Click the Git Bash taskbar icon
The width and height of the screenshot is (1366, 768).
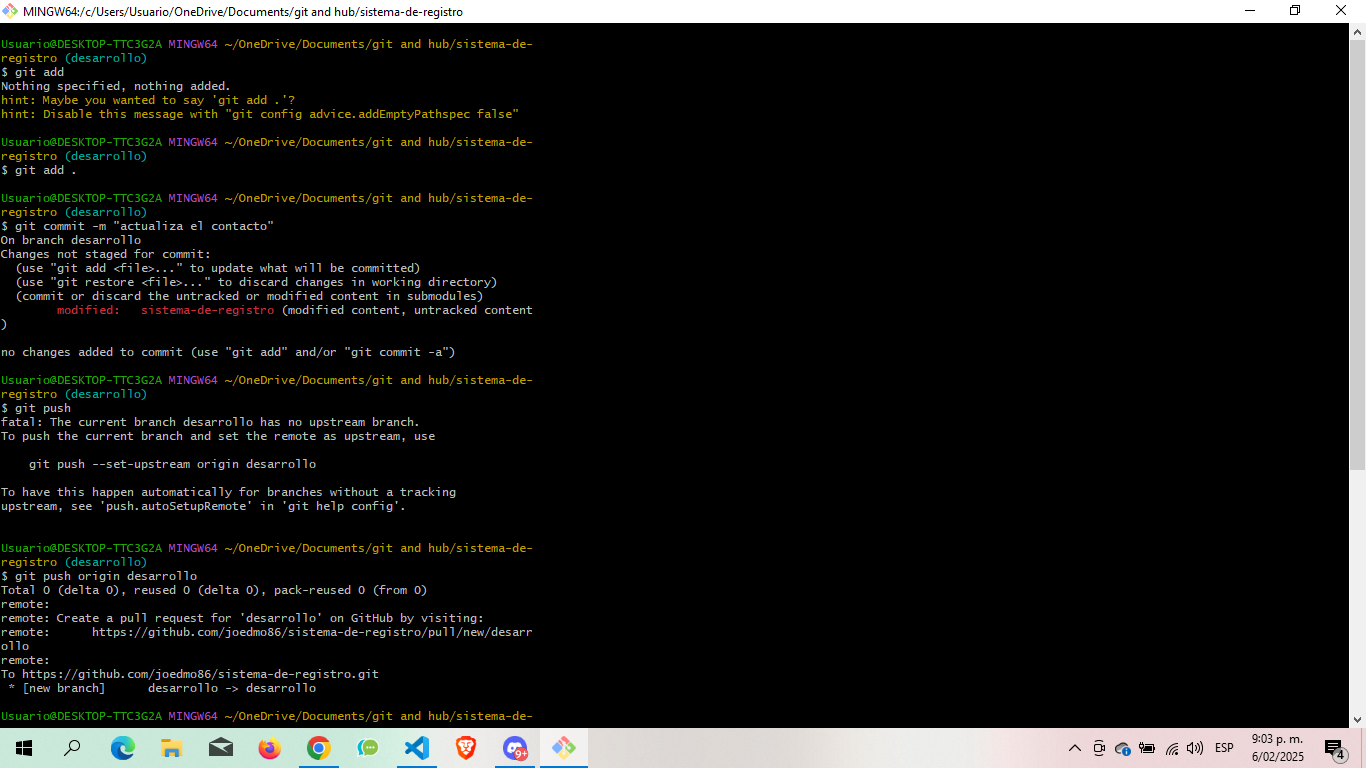click(x=564, y=748)
